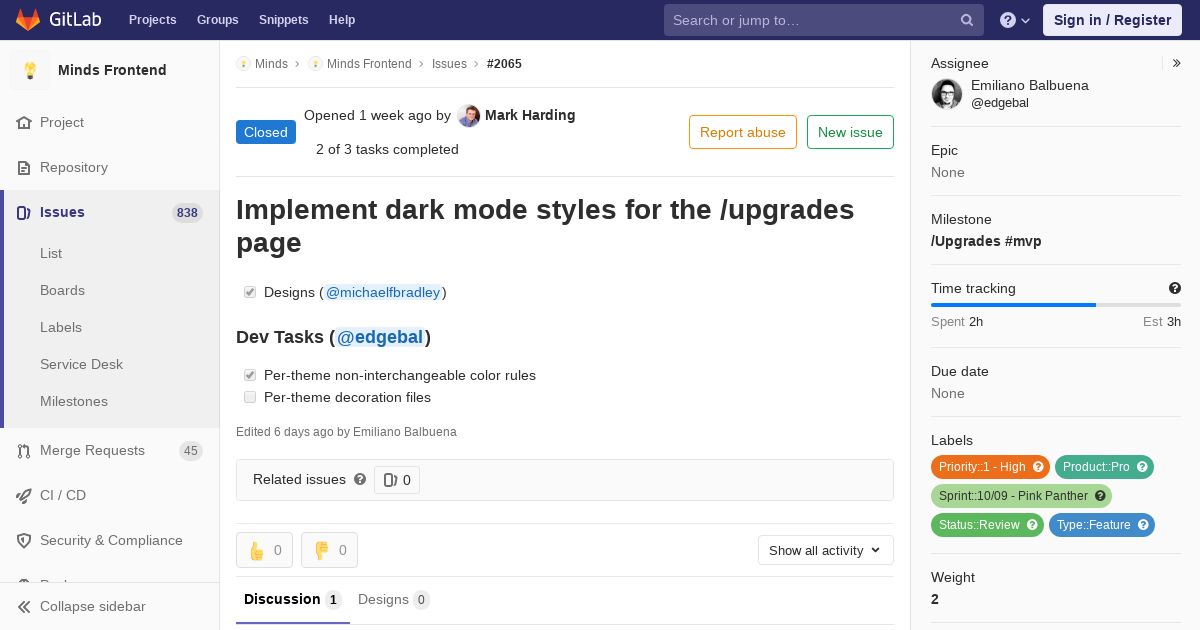Open issues List in sidebar
This screenshot has height=630, width=1200.
click(51, 253)
